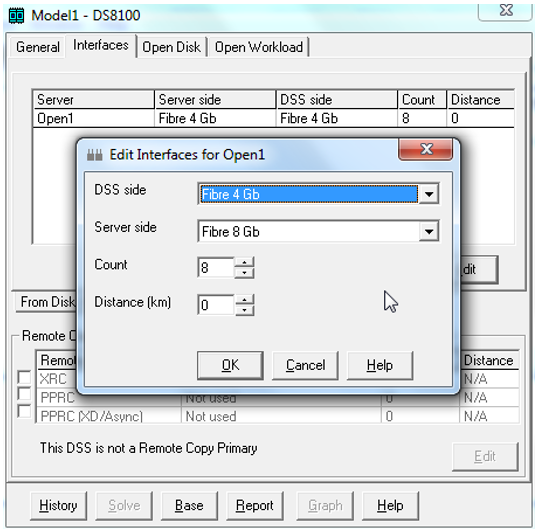Click into the Distance (km) input field
Image resolution: width=536 pixels, height=529 pixels.
click(216, 305)
